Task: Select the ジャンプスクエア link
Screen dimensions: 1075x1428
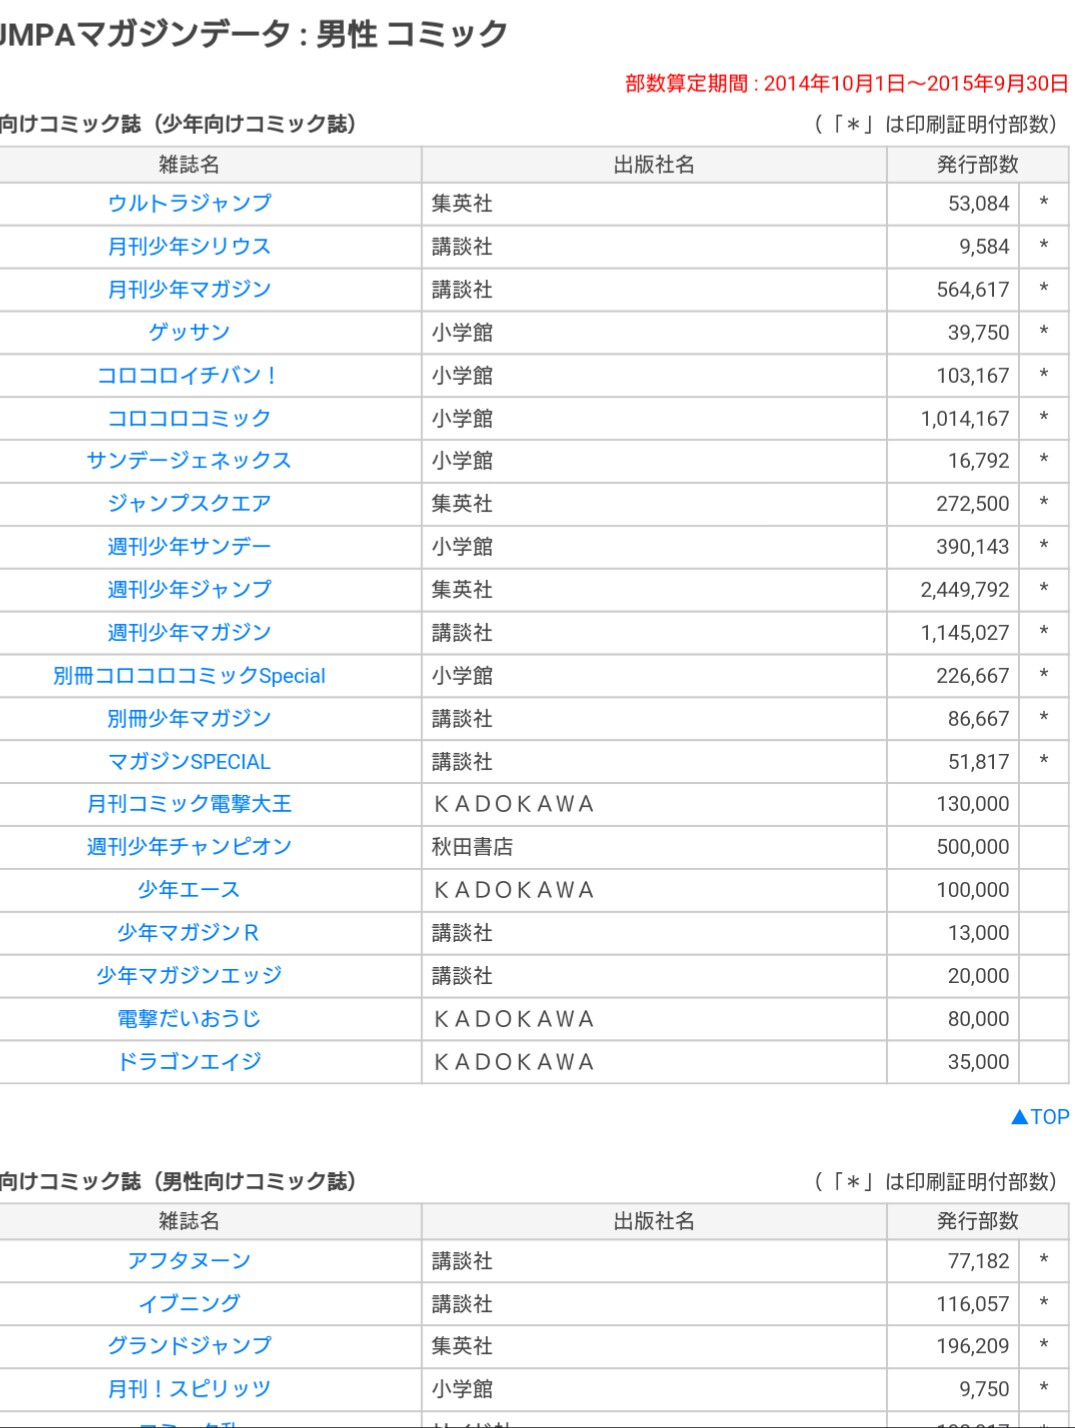Action: 189,503
